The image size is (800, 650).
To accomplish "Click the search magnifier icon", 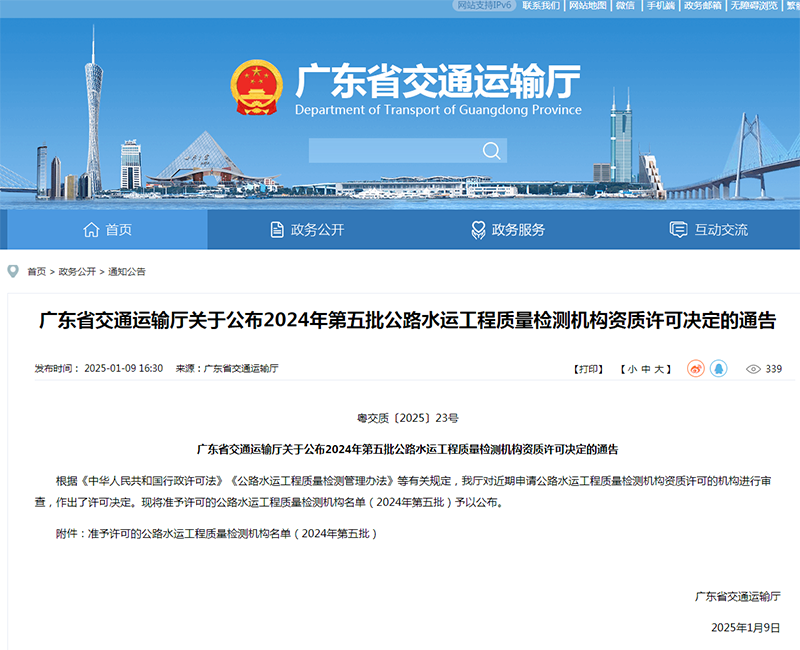I will [x=491, y=151].
